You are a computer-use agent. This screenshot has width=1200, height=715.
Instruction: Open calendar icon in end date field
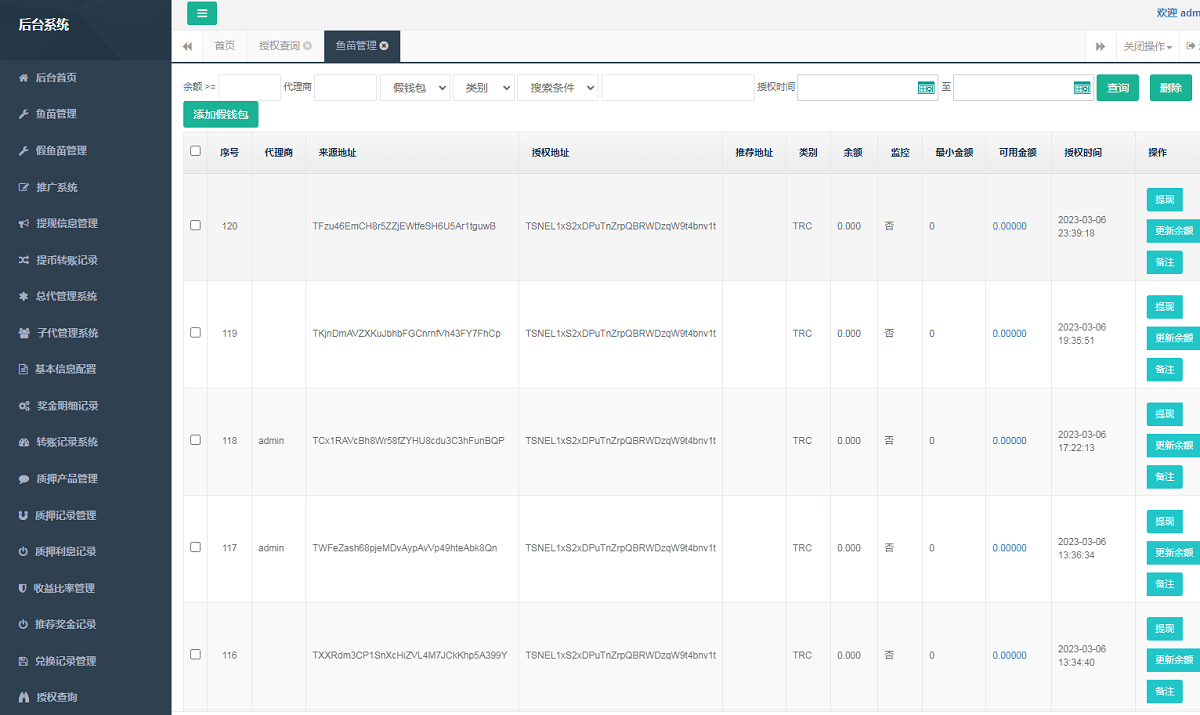(x=1081, y=88)
